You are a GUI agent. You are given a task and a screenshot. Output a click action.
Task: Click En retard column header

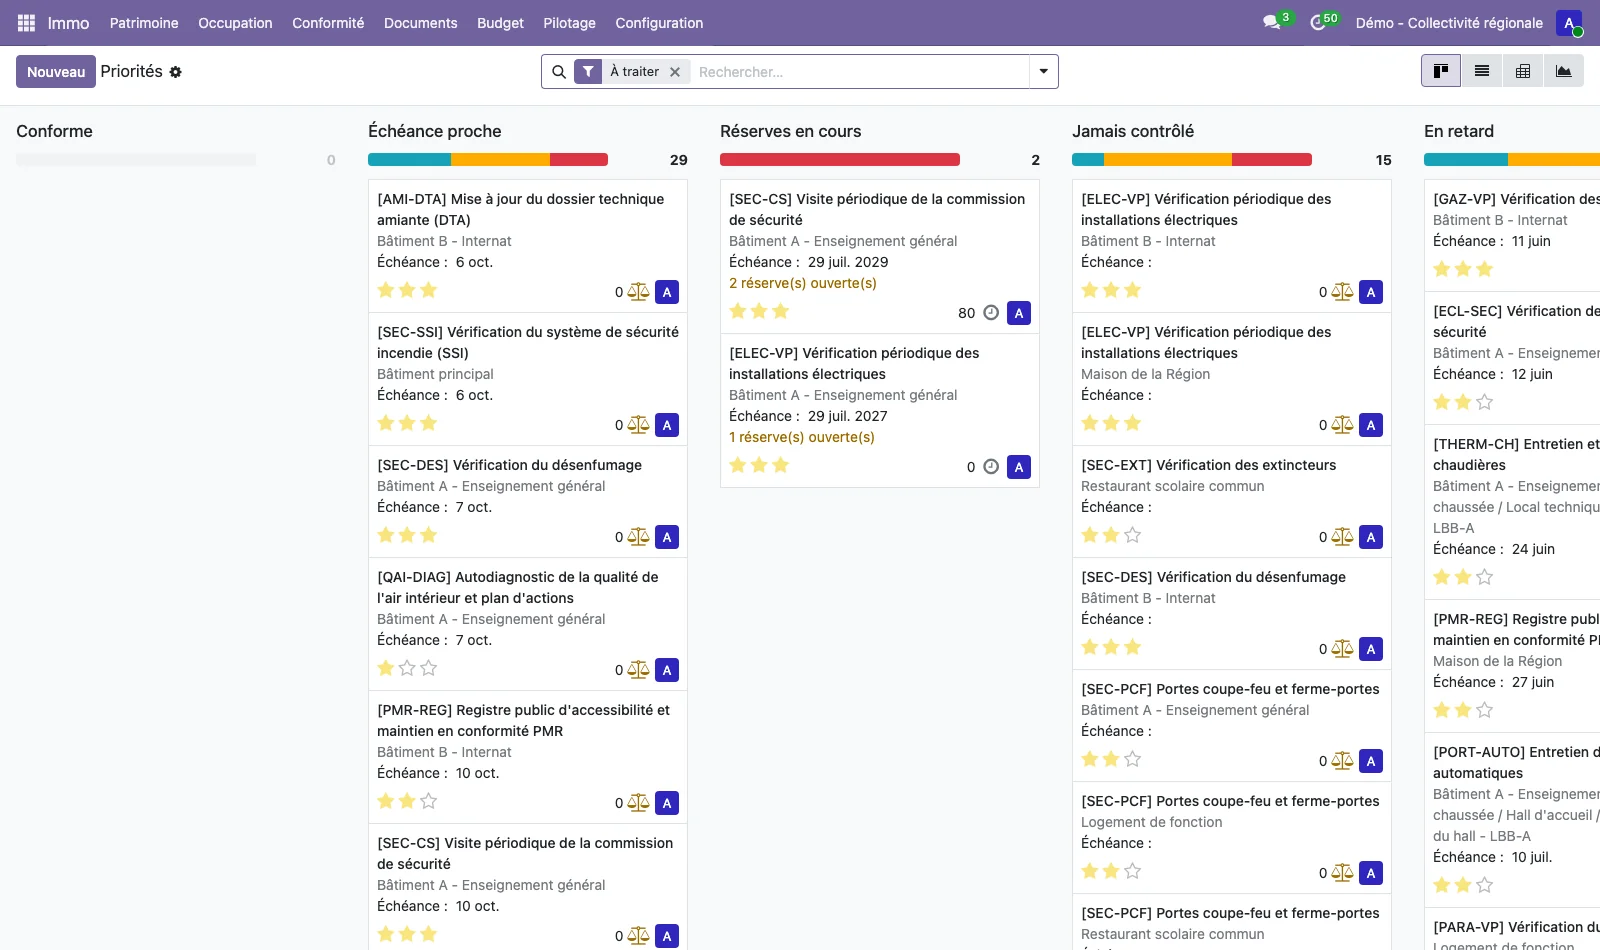[1459, 131]
